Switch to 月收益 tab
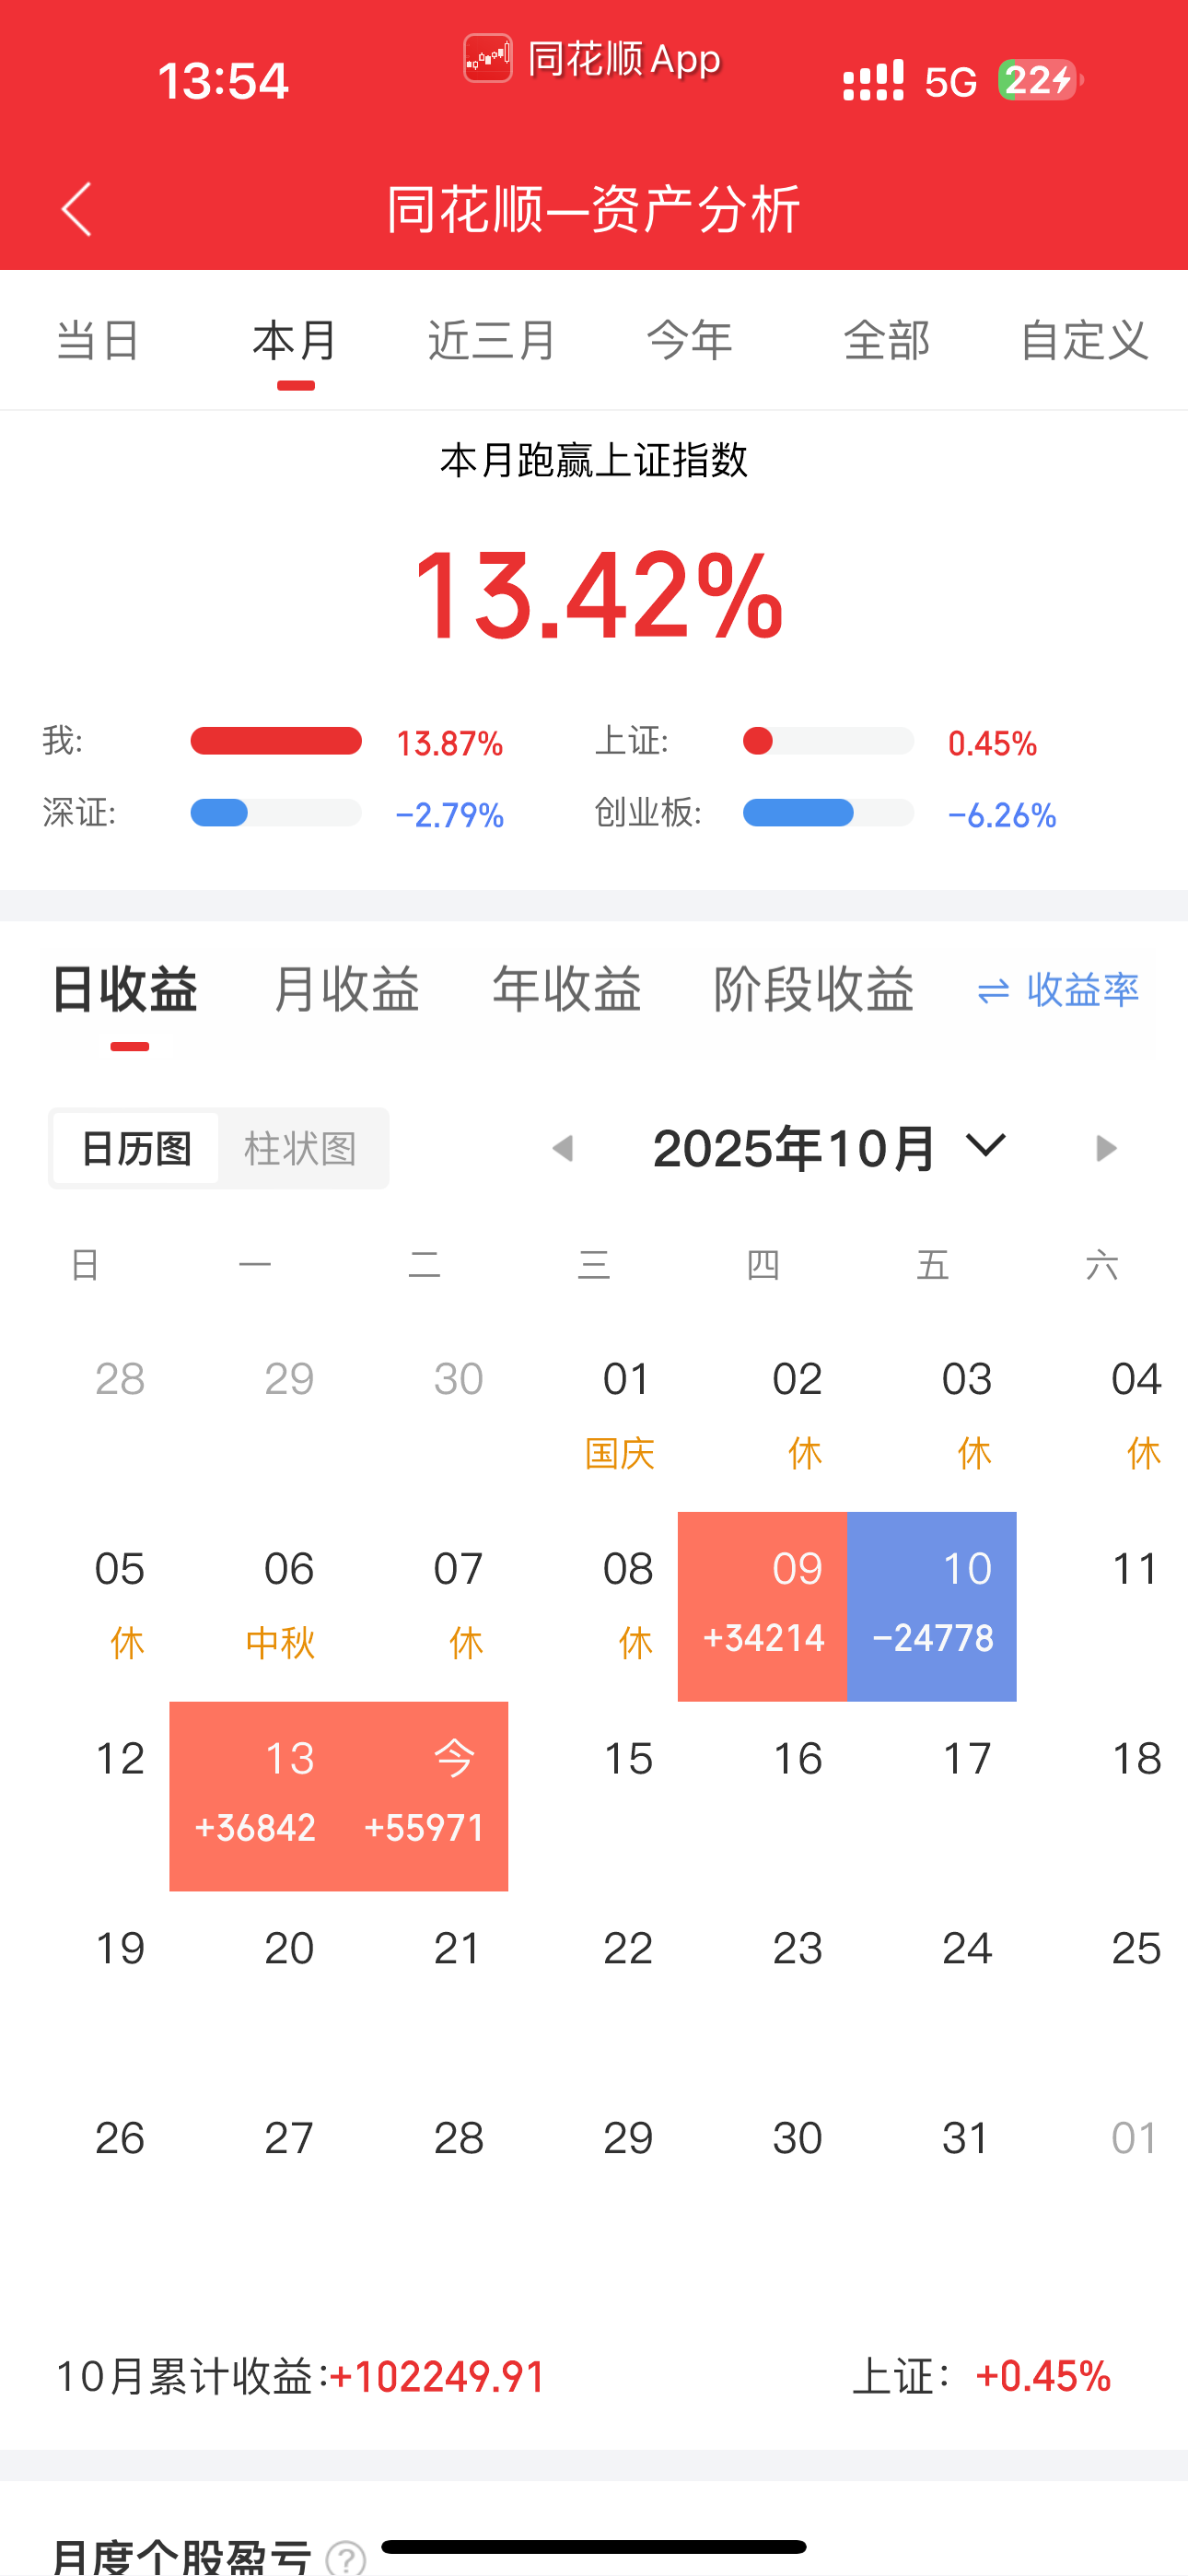This screenshot has height=2576, width=1188. [x=346, y=990]
